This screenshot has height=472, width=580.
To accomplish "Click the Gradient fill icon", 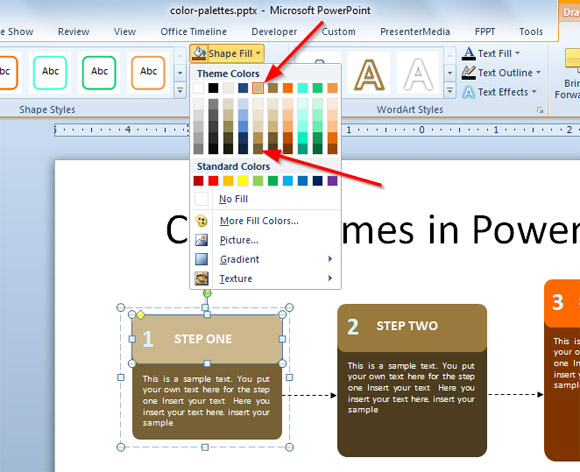I will point(201,259).
